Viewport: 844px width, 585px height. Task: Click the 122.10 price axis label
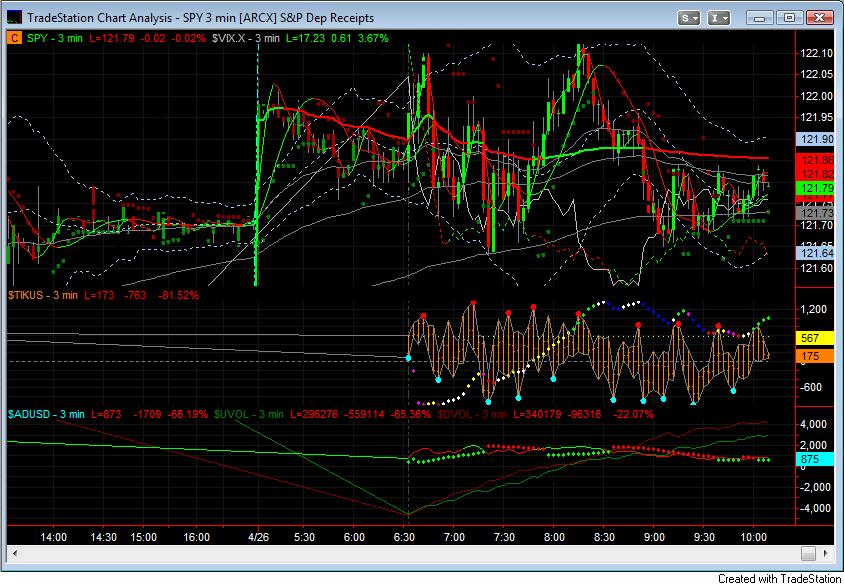point(816,53)
